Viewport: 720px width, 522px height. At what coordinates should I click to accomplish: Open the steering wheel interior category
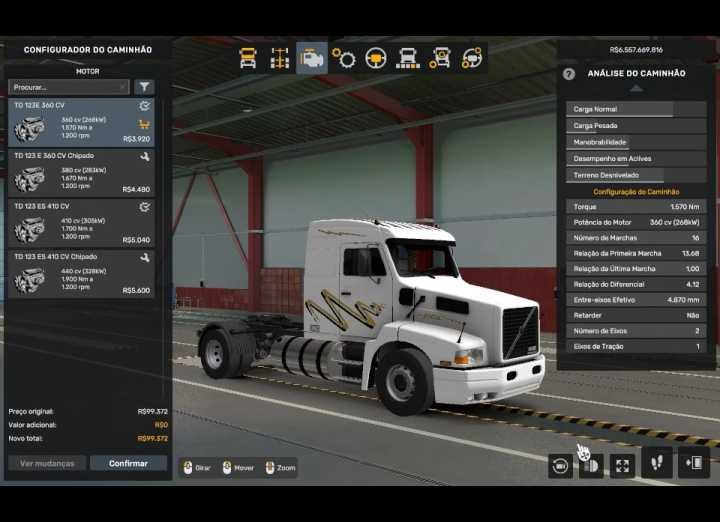[376, 58]
